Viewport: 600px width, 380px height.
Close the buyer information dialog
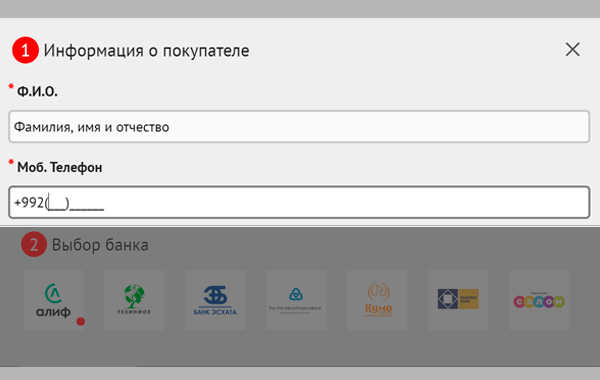click(x=572, y=49)
